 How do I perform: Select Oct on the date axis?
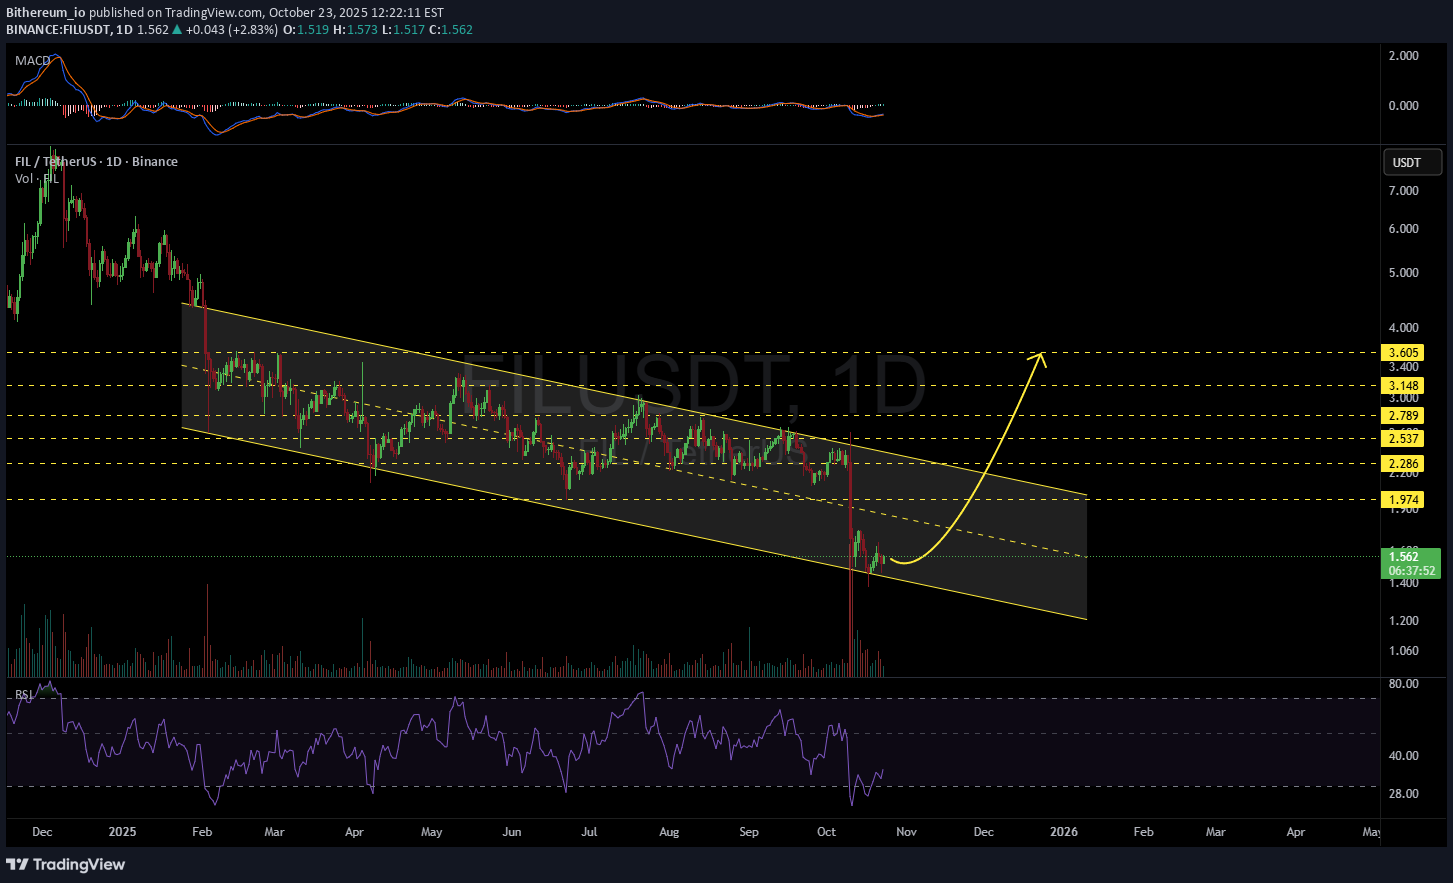pyautogui.click(x=826, y=832)
